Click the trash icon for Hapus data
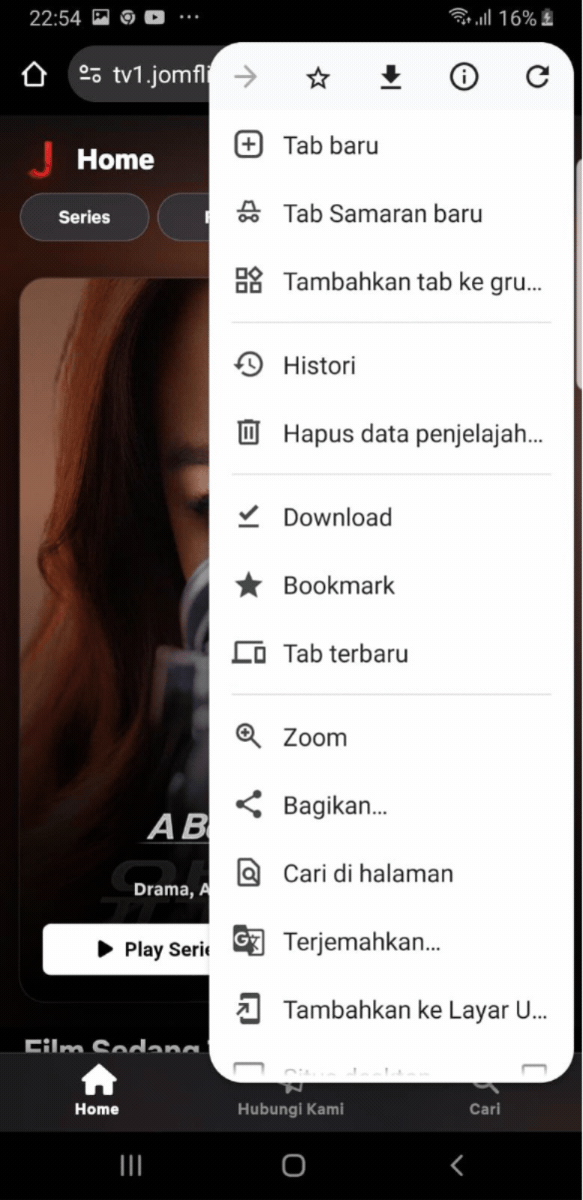Image resolution: width=583 pixels, height=1200 pixels. (248, 433)
